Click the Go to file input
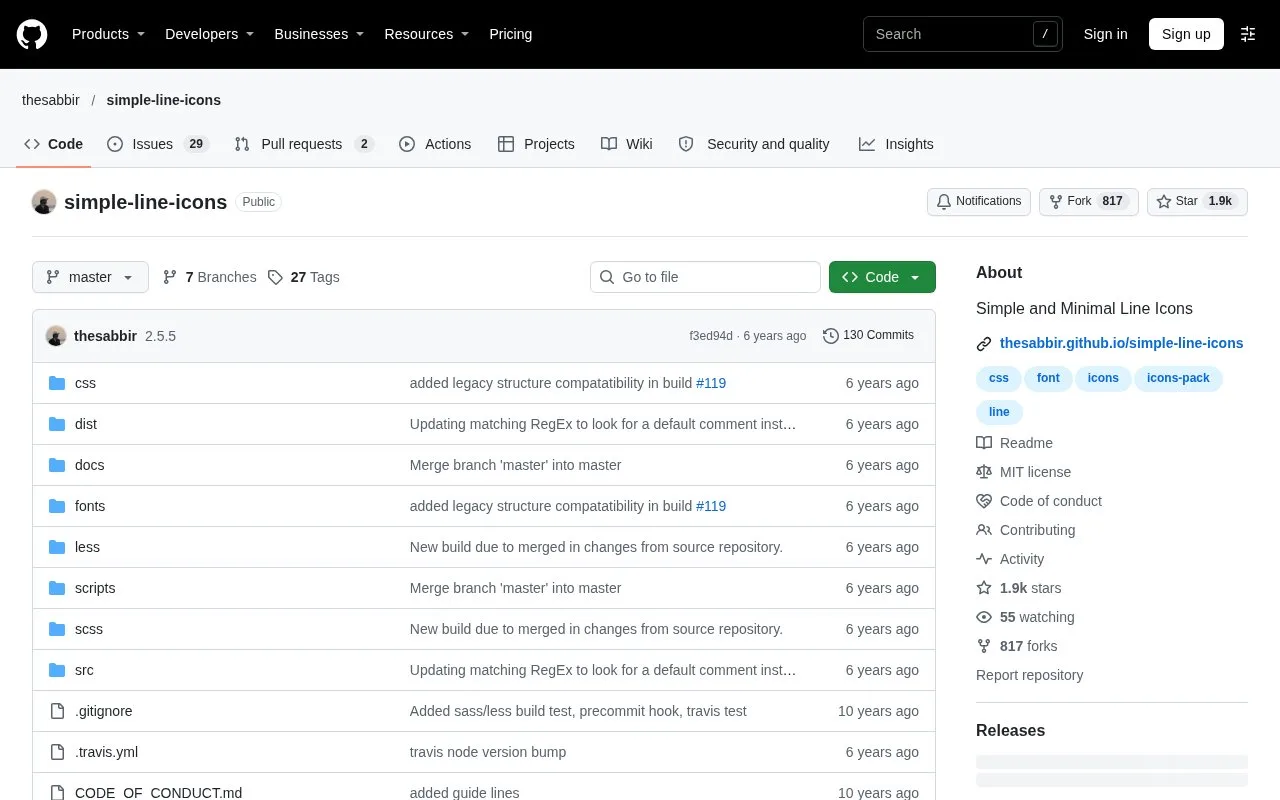 coord(705,277)
